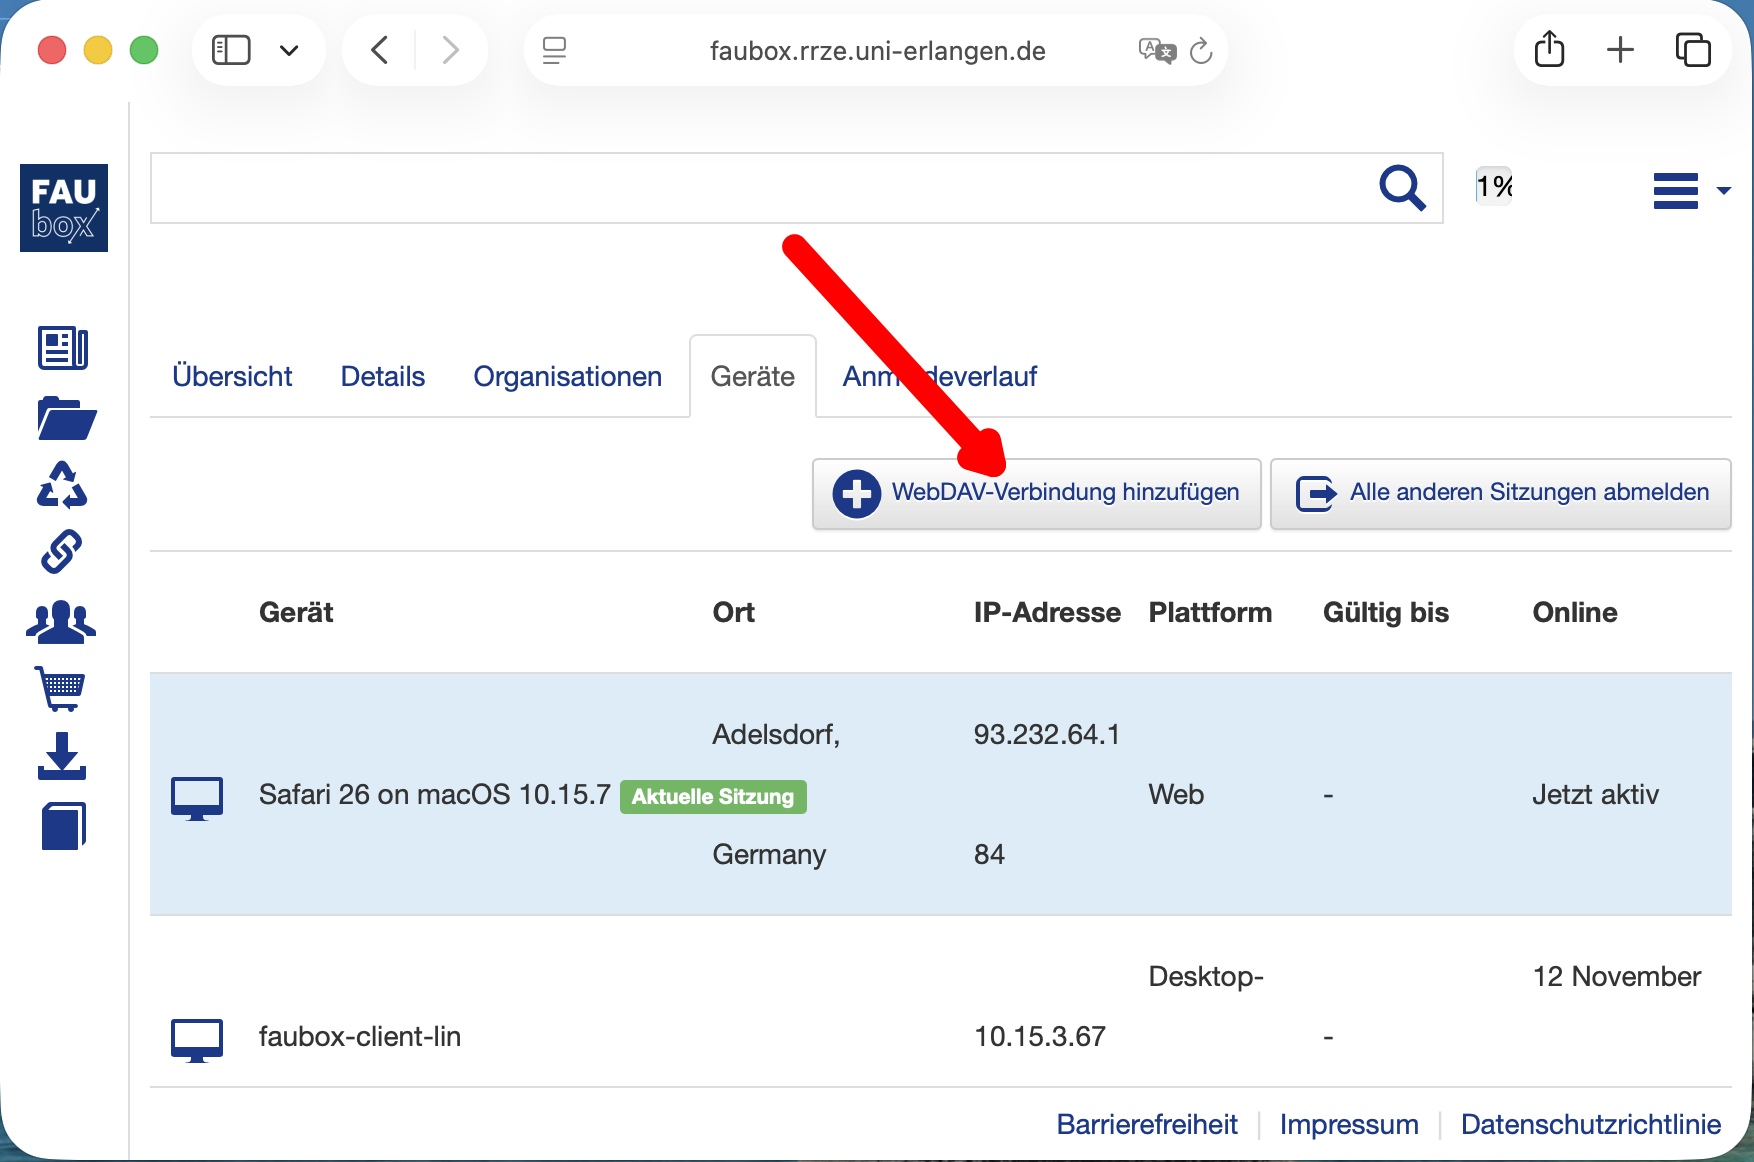
Task: Open the news dashboard sidebar icon
Action: point(63,349)
